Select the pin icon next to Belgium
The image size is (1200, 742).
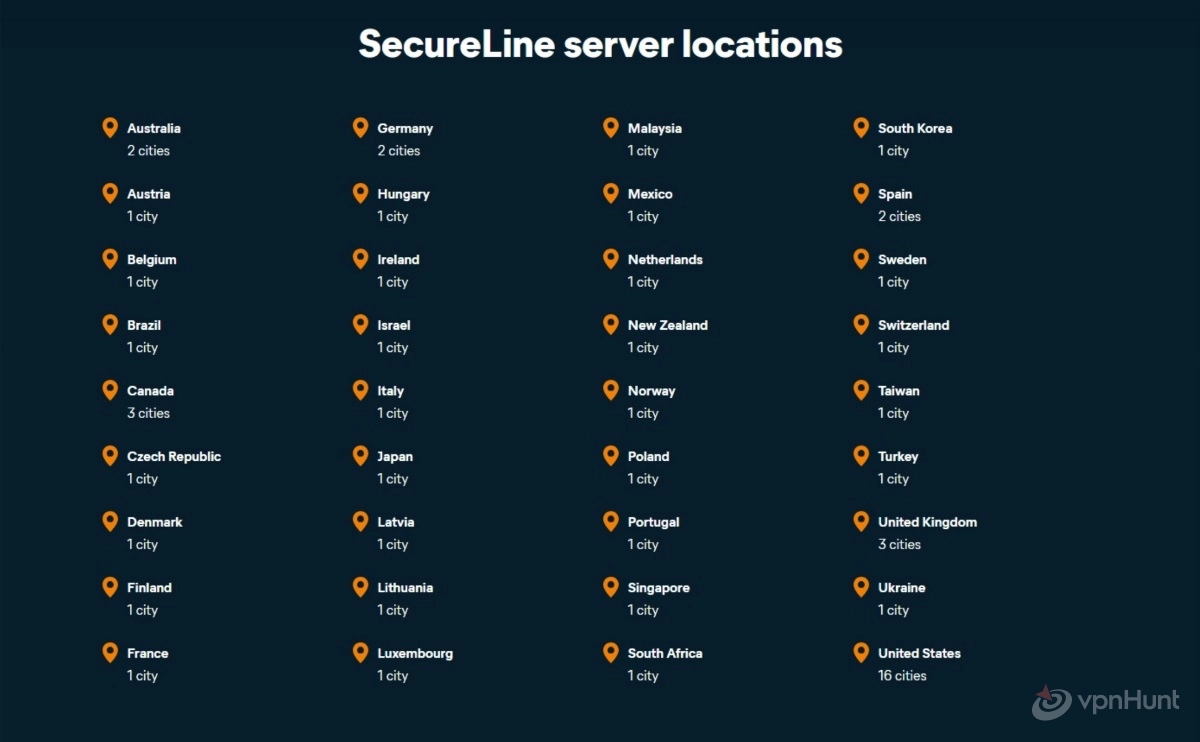[x=110, y=259]
